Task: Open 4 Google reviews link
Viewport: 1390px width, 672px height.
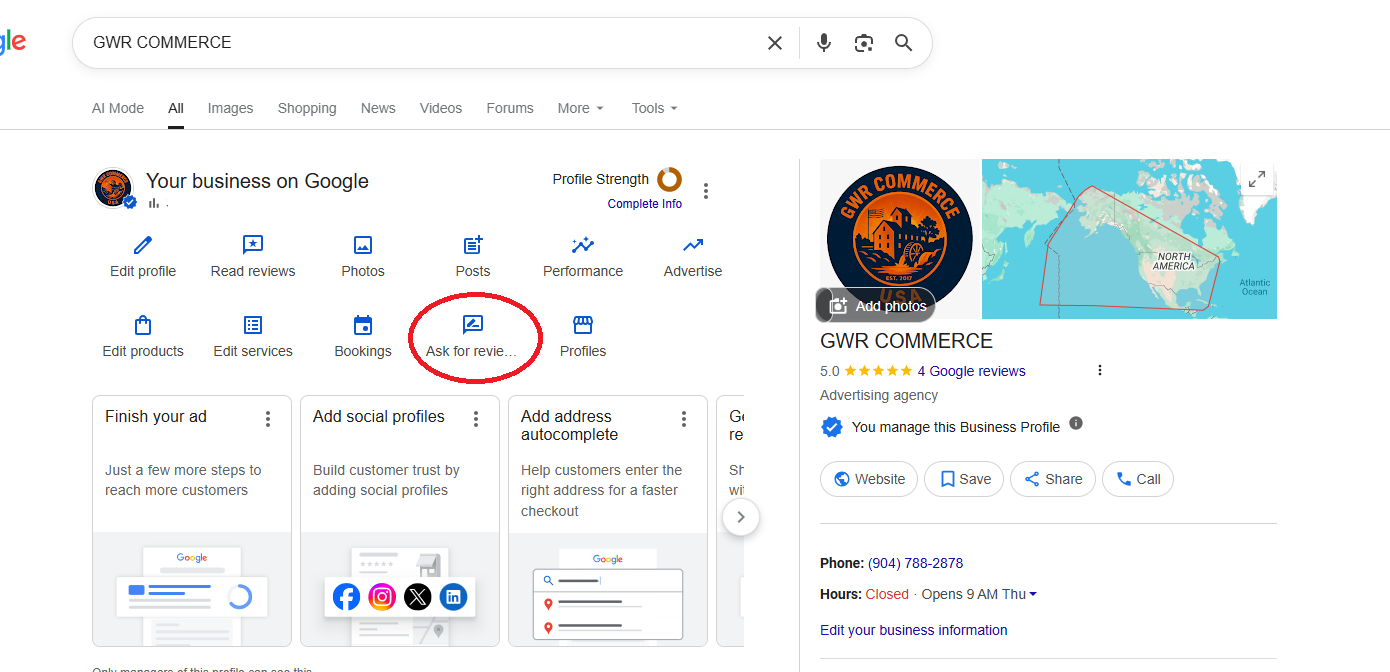Action: pos(972,371)
